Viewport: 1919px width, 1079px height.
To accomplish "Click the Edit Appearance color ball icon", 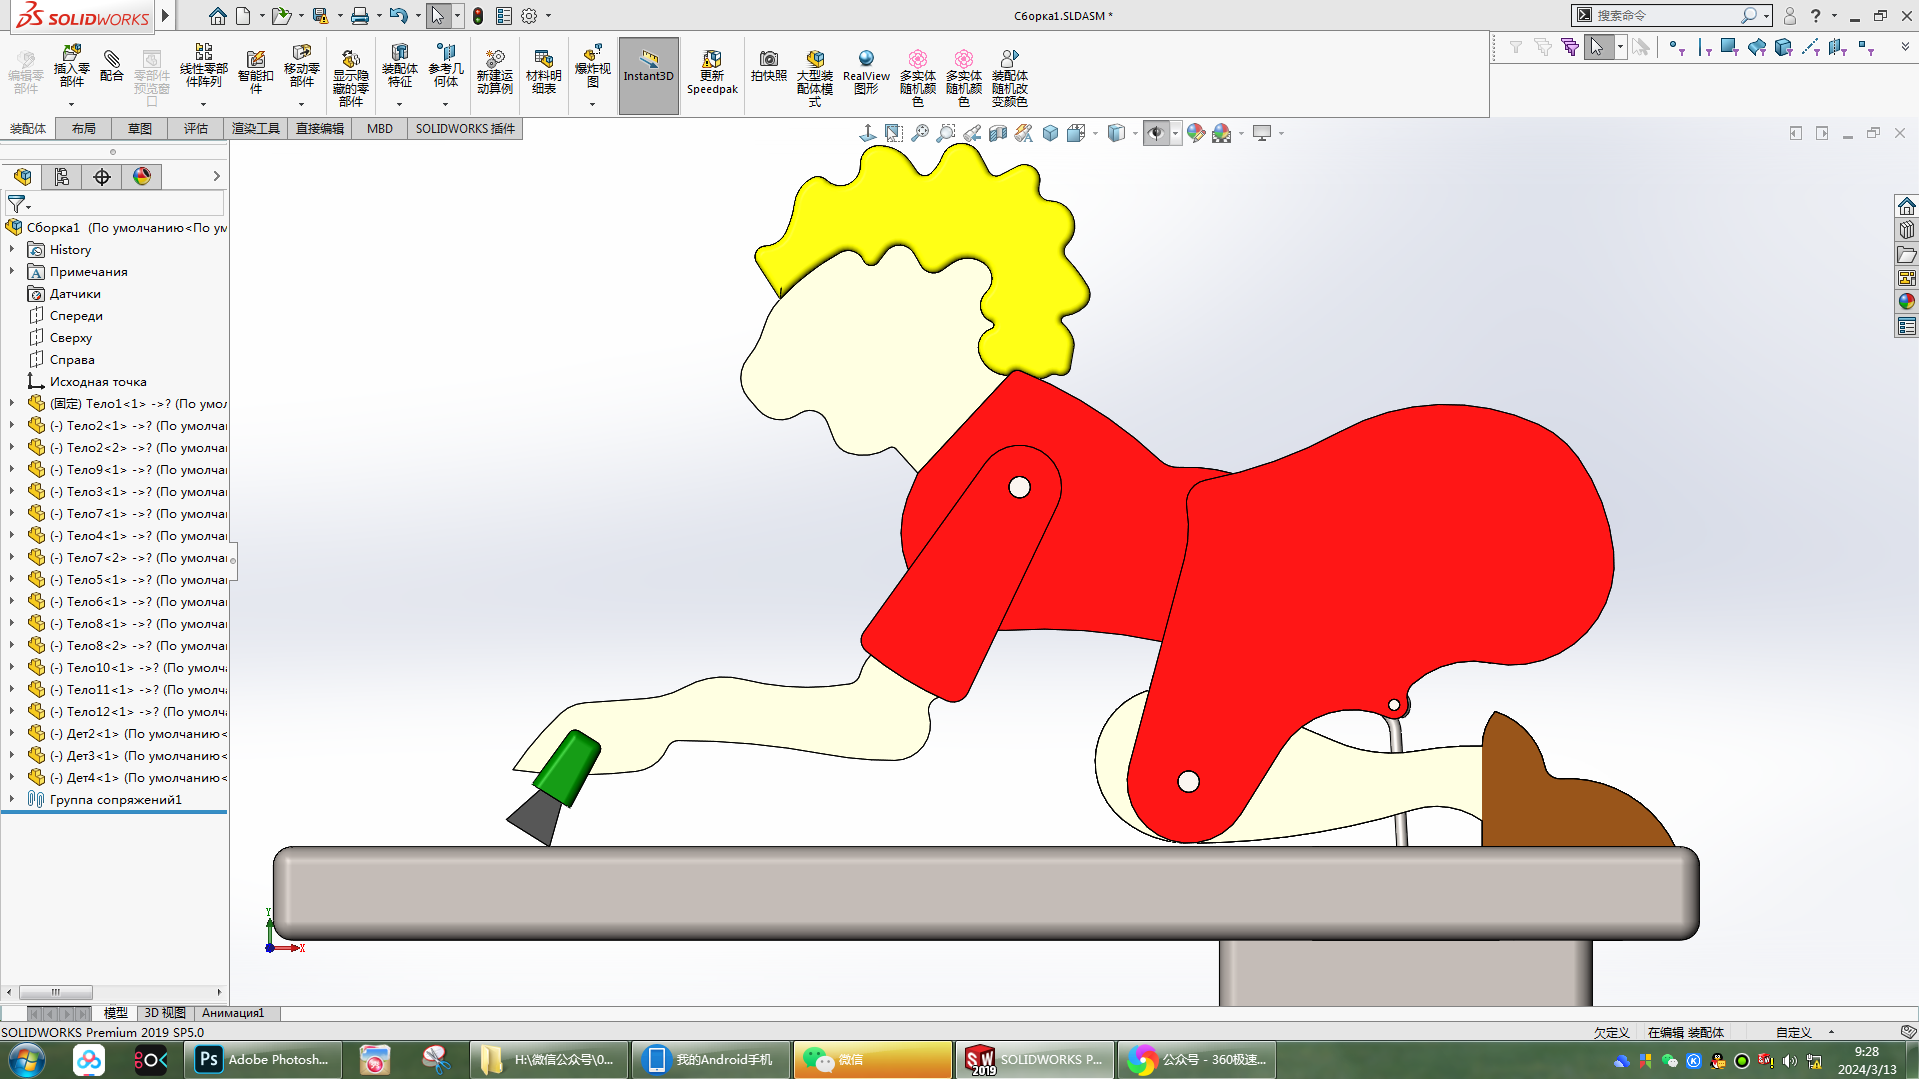I will 1196,133.
